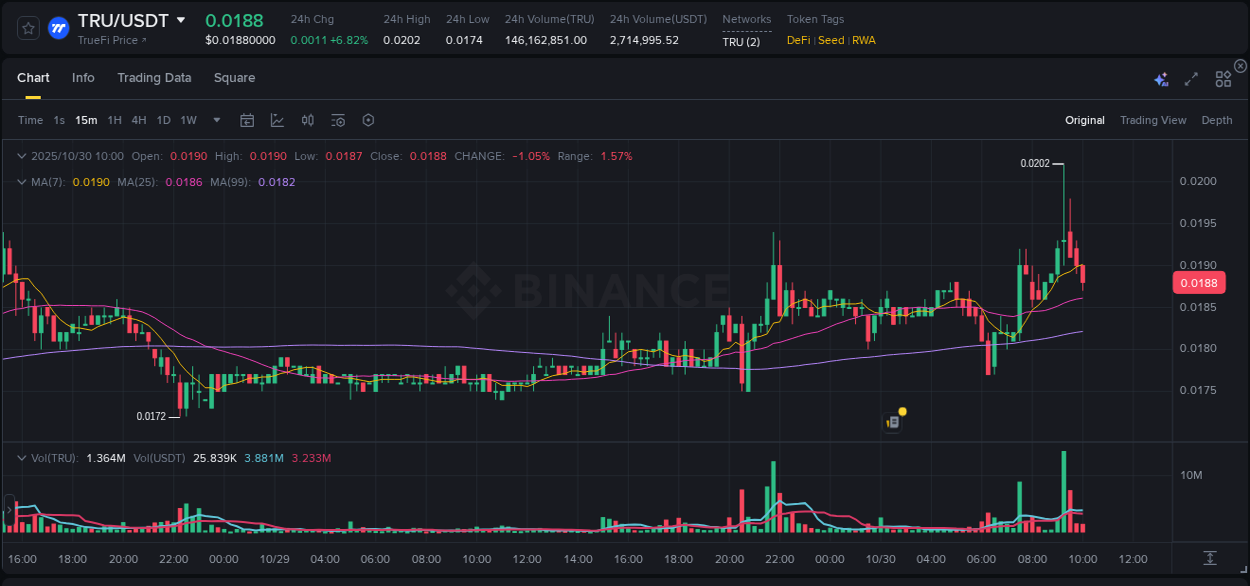Open the candle display settings icon
The image size is (1250, 586).
pyautogui.click(x=307, y=120)
